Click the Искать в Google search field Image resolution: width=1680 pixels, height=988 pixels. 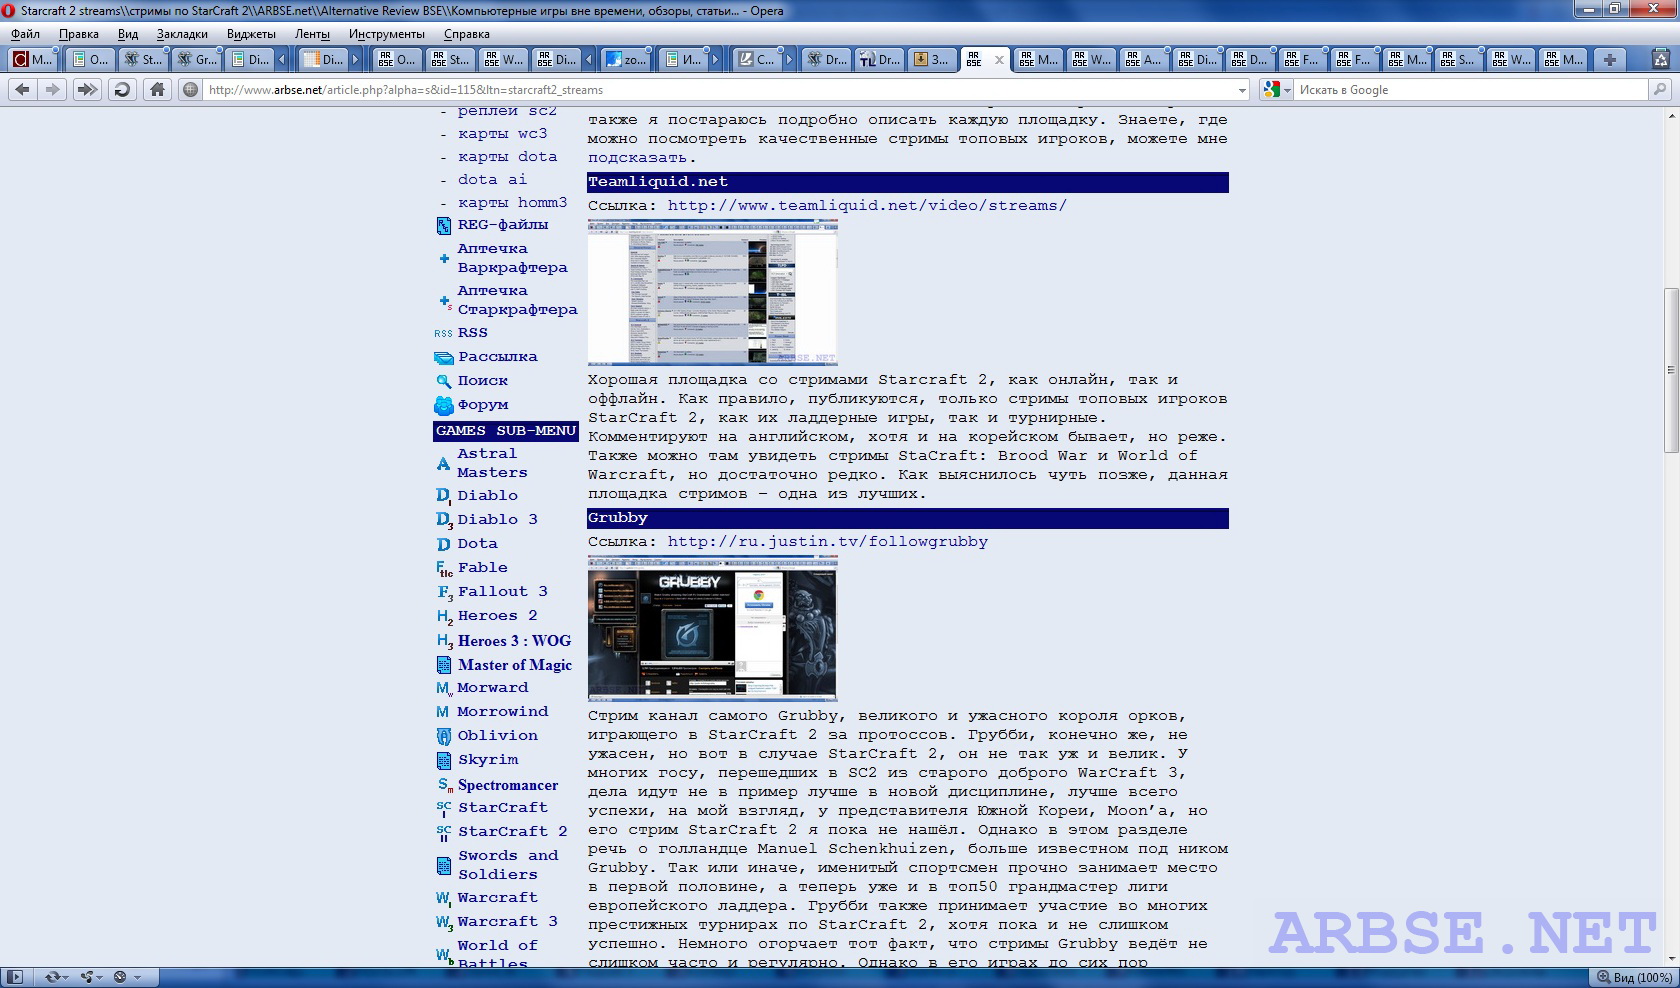click(x=1470, y=90)
